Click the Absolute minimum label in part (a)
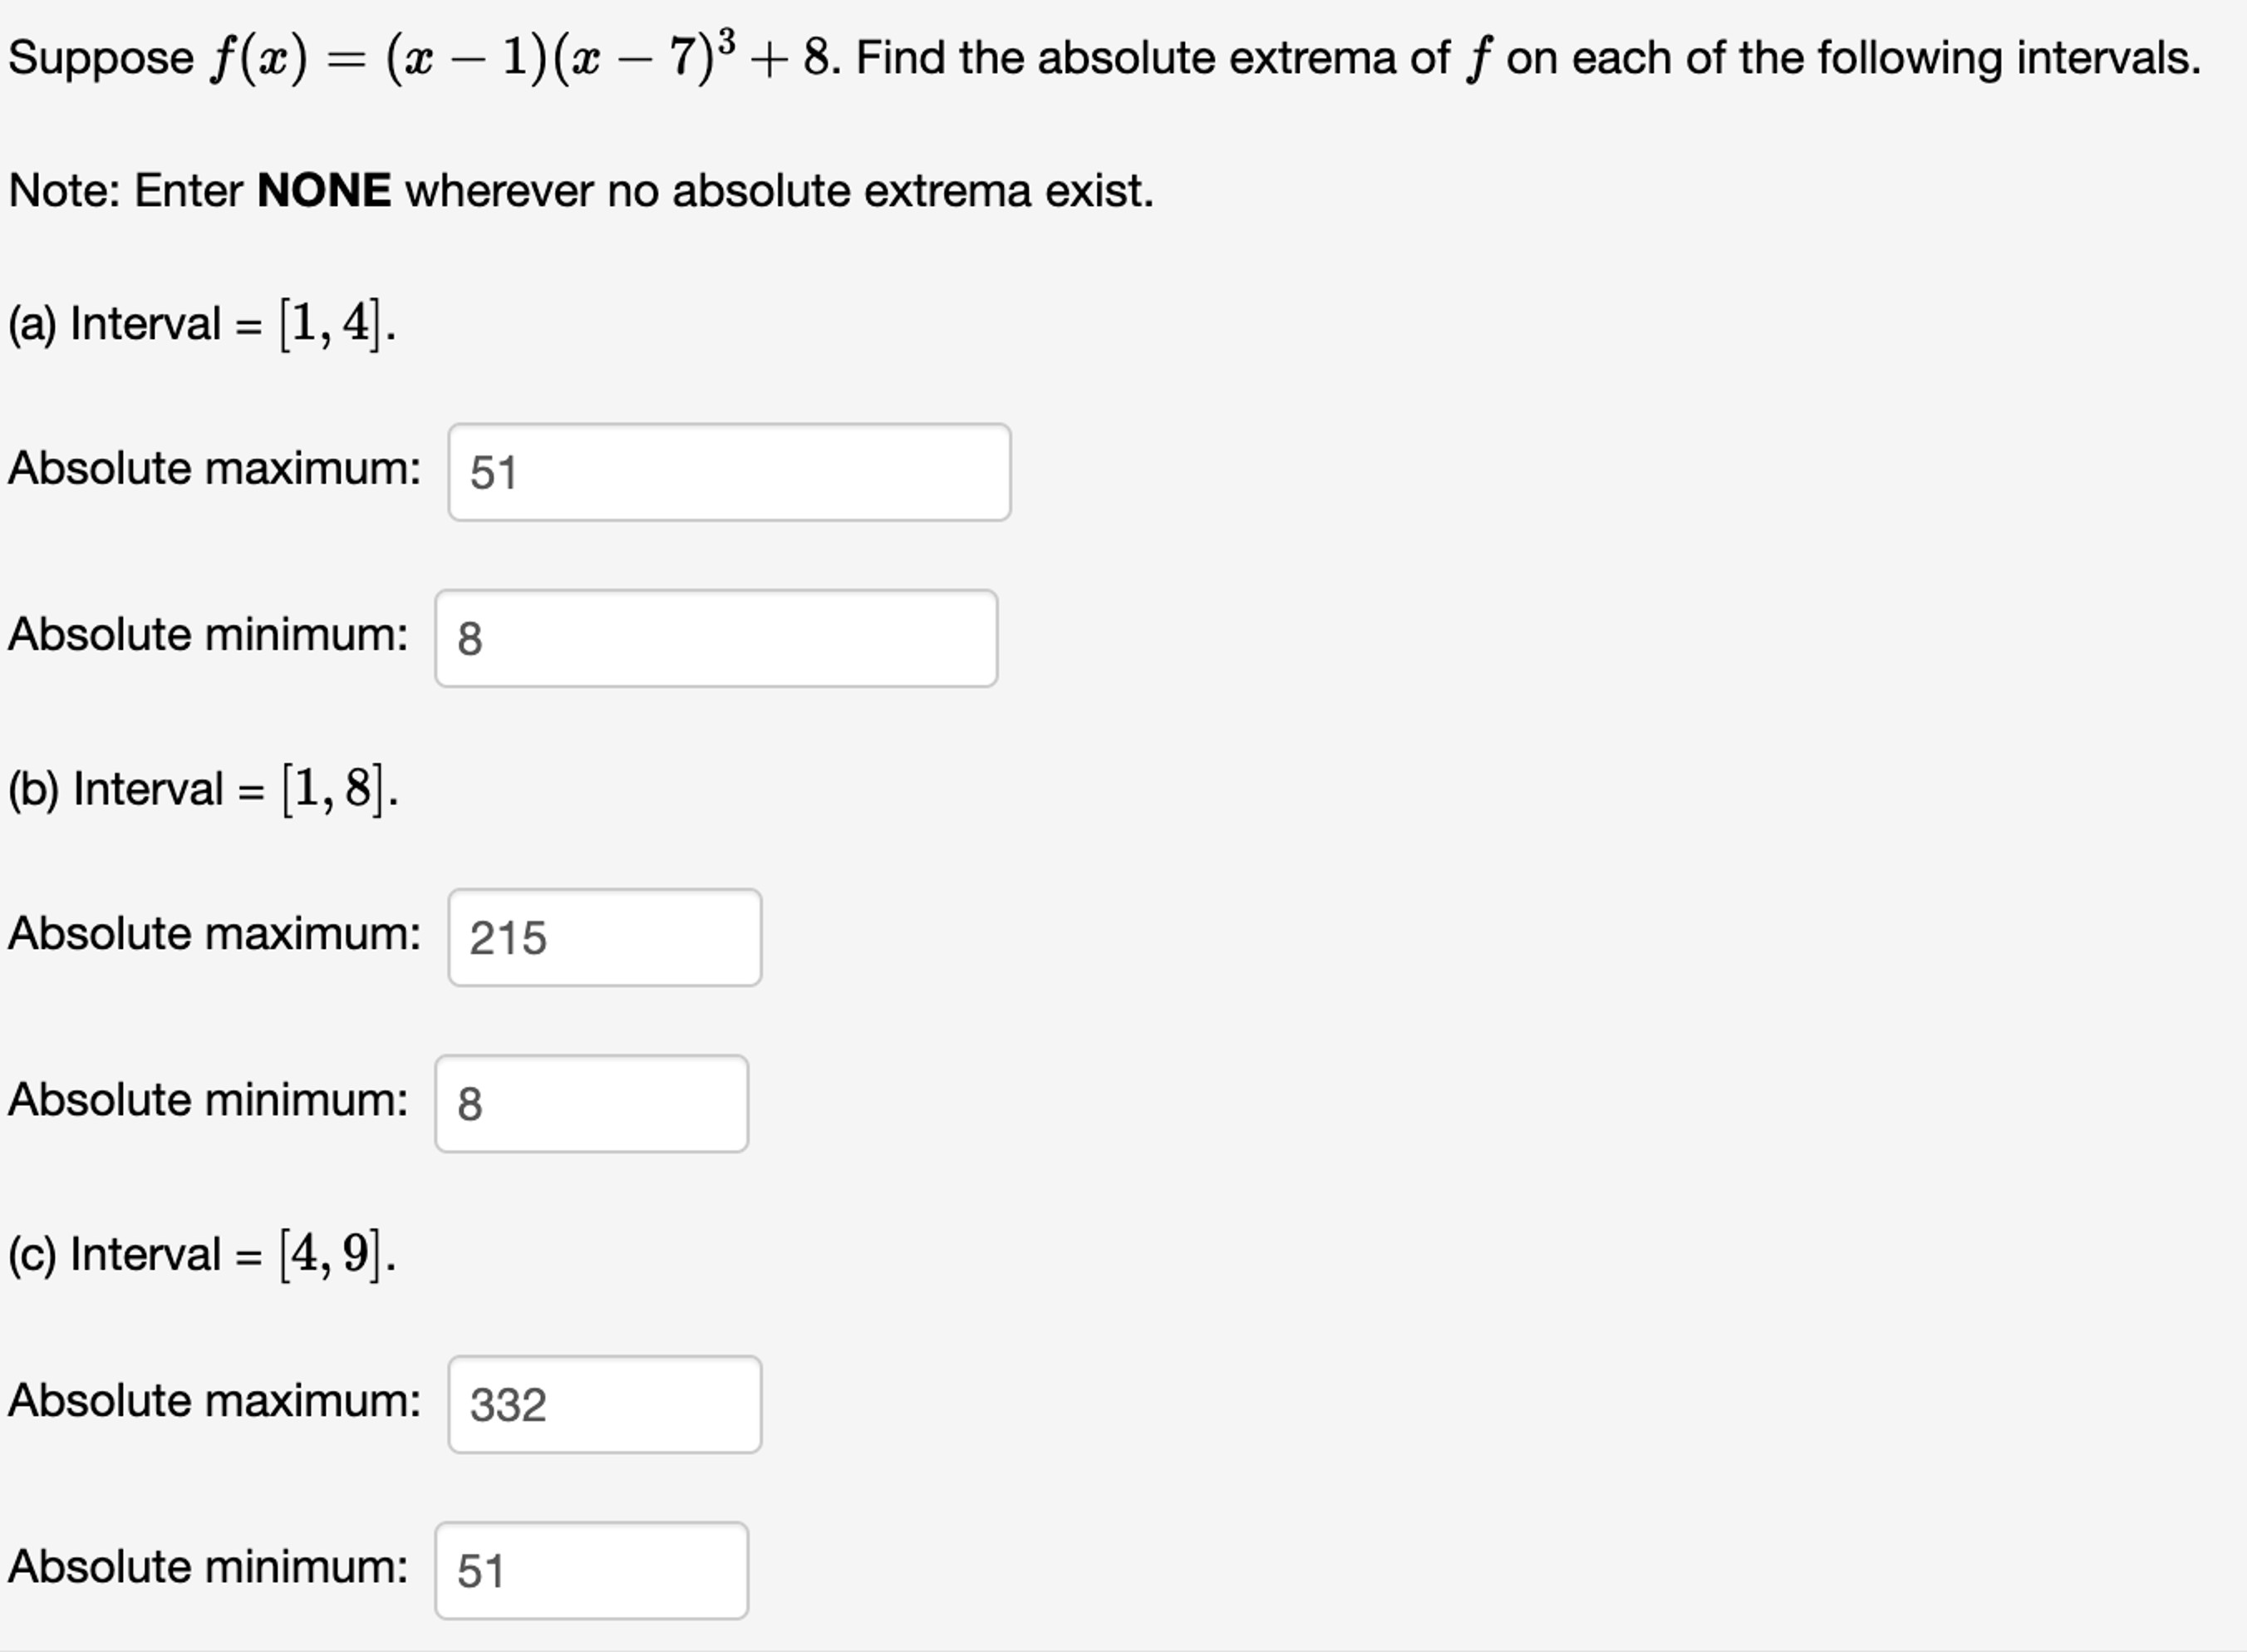This screenshot has width=2247, height=1652. click(x=208, y=634)
